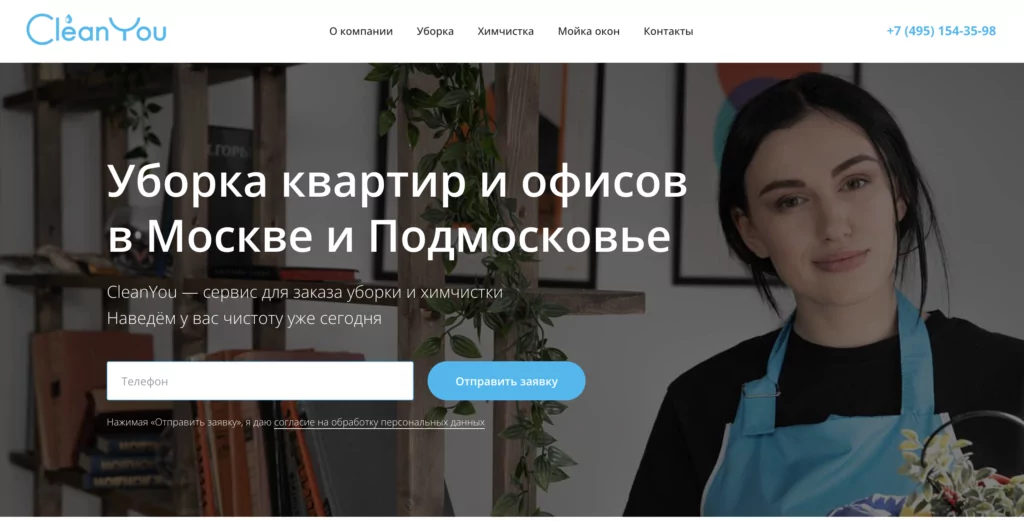Focus the Телефон input field

click(x=260, y=381)
